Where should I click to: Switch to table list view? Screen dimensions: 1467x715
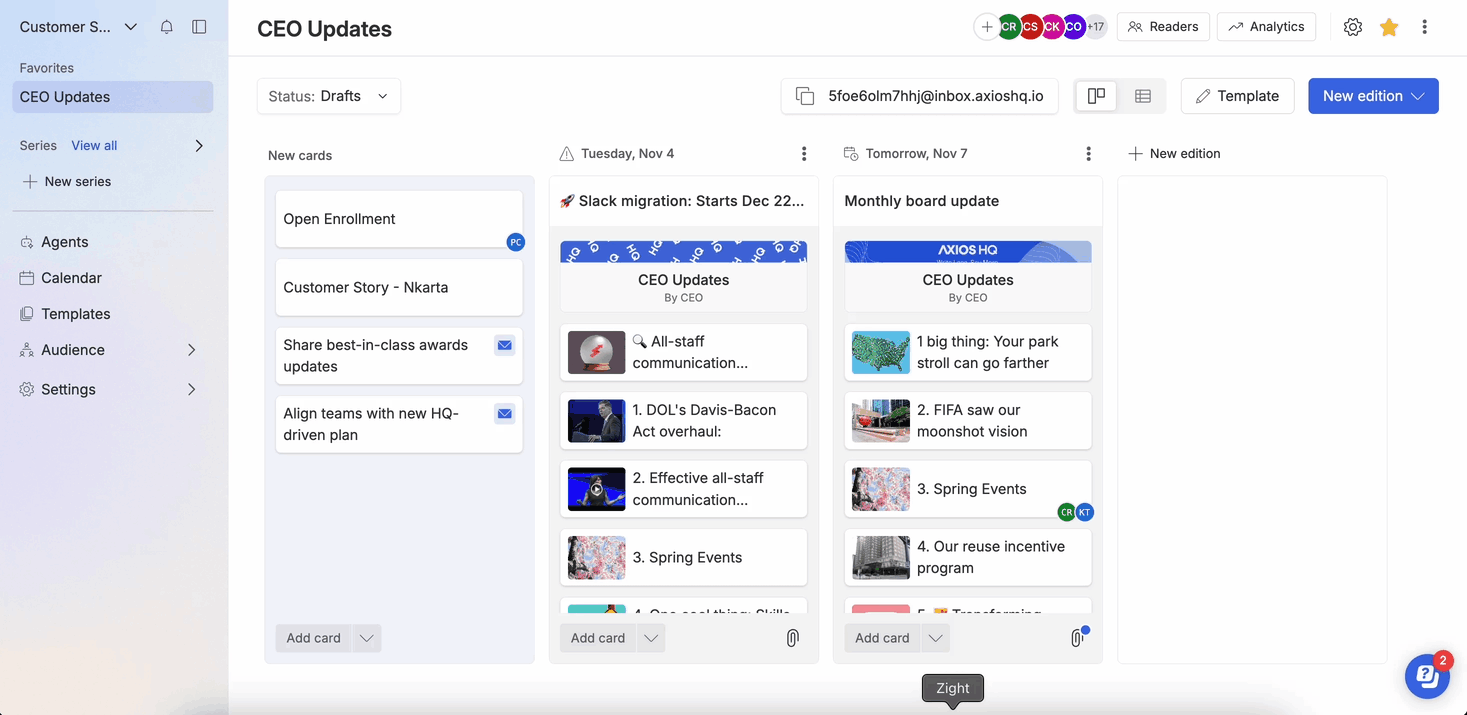[1142, 96]
